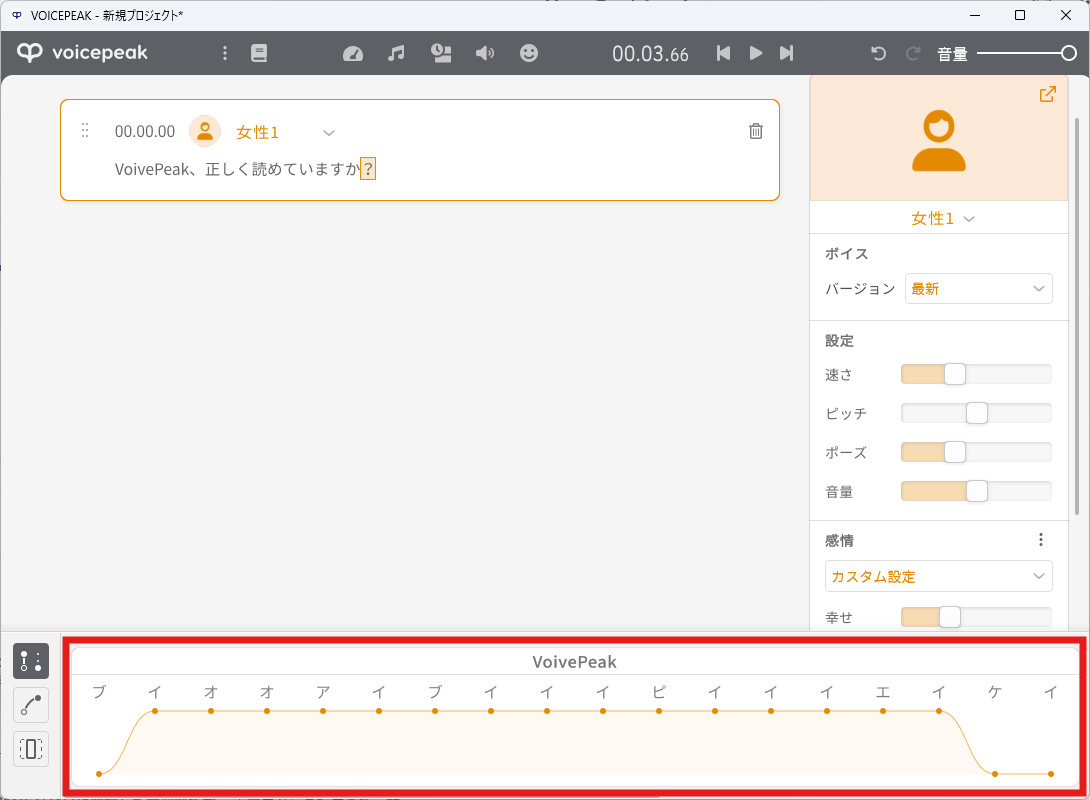Image resolution: width=1090 pixels, height=800 pixels.
Task: Open the カスタム設定 emotion preset dropdown
Action: (938, 576)
